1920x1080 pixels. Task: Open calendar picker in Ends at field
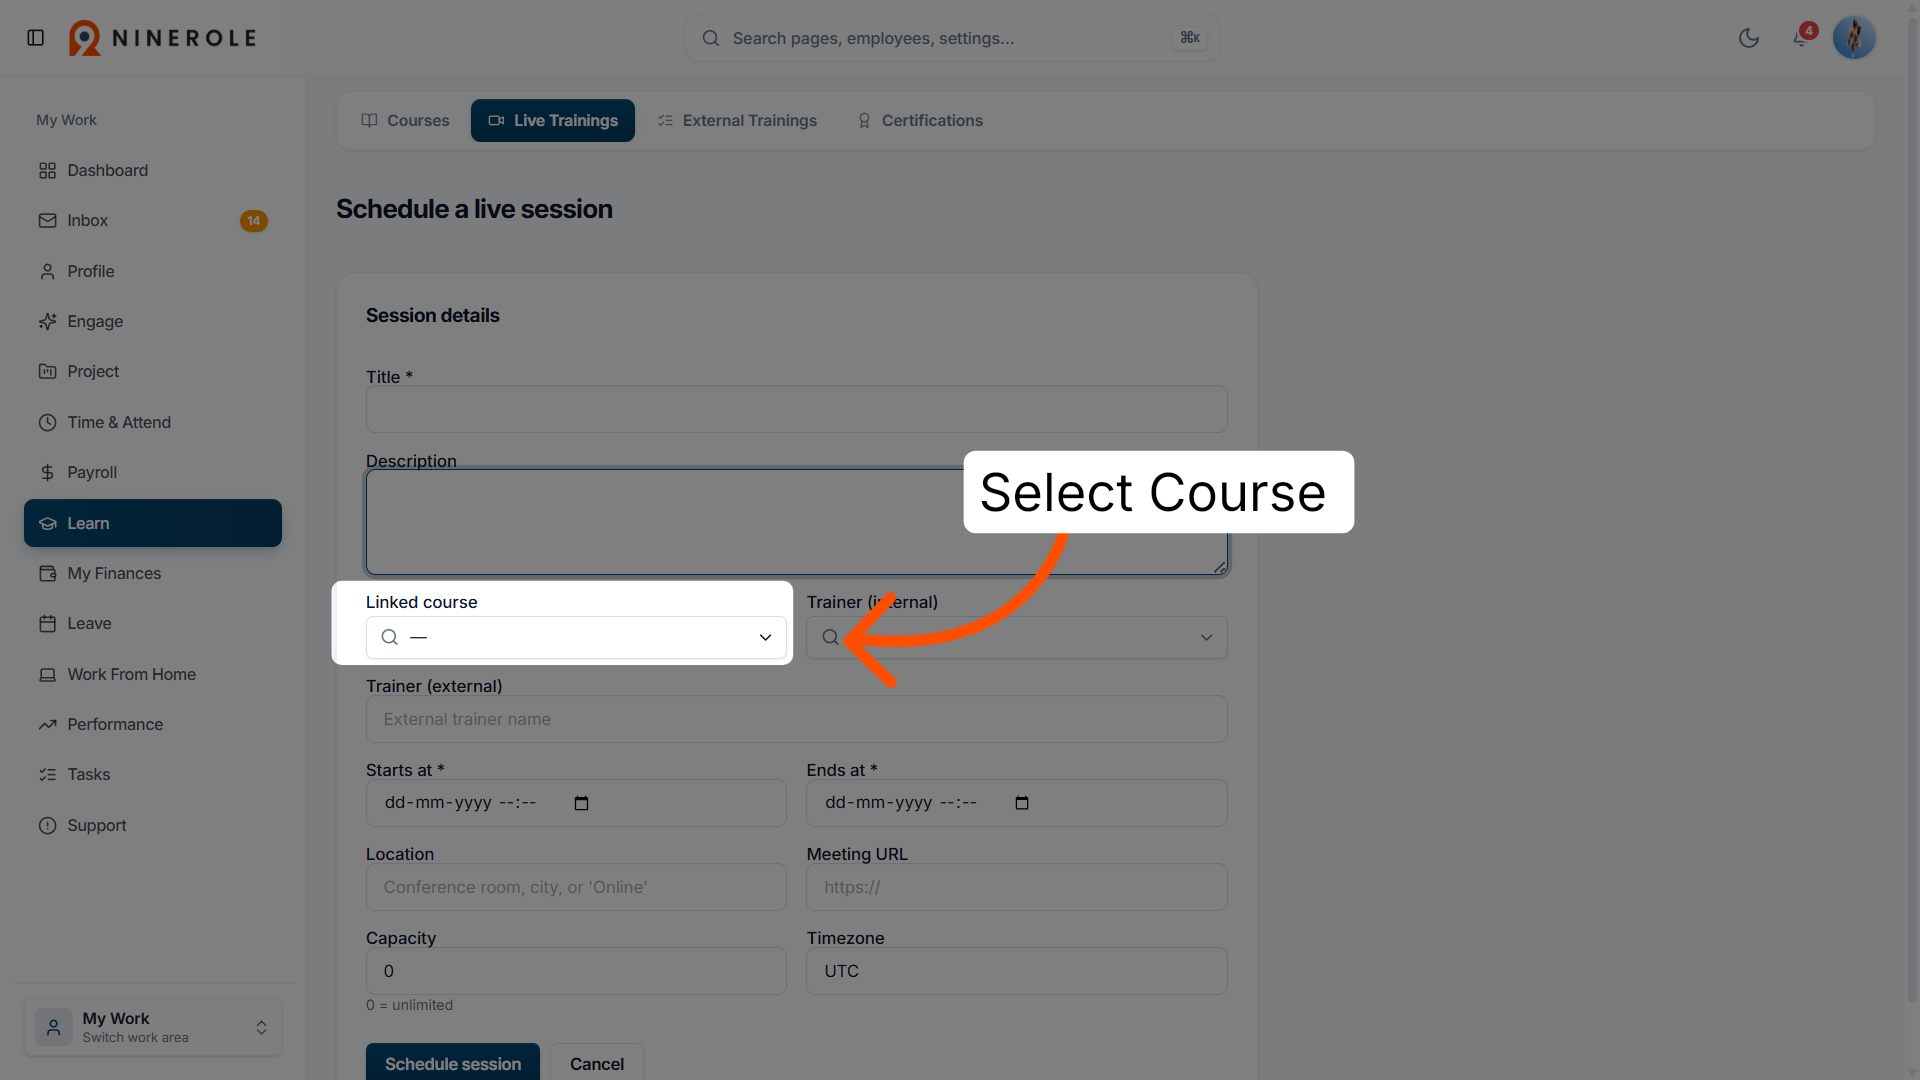coord(1022,803)
